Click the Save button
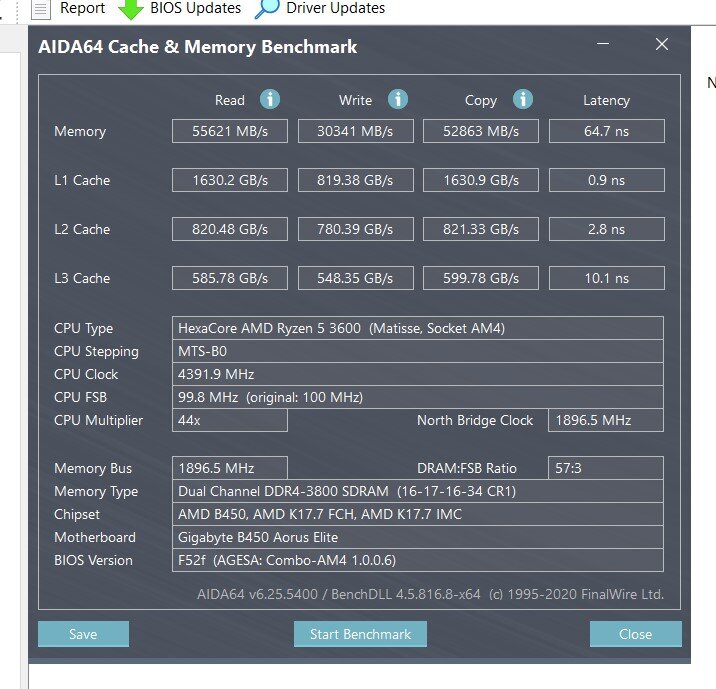716x689 pixels. coord(83,634)
